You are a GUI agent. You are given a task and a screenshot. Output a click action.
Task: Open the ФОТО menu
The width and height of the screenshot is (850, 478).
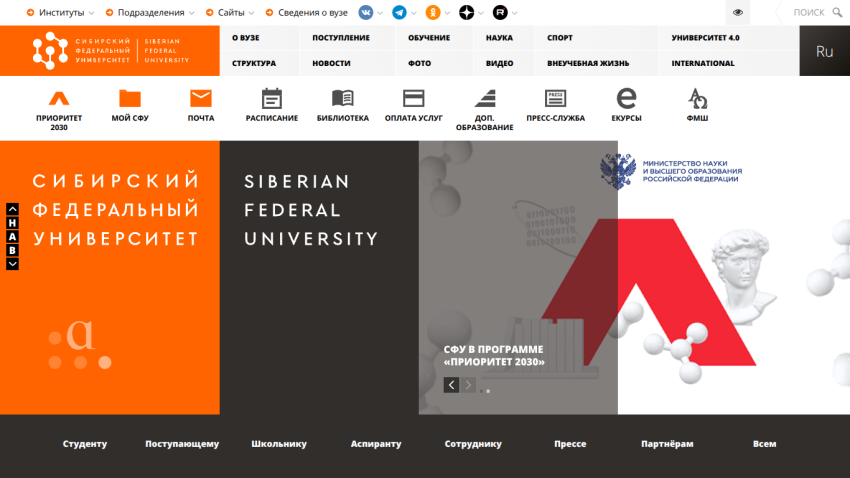(x=420, y=63)
